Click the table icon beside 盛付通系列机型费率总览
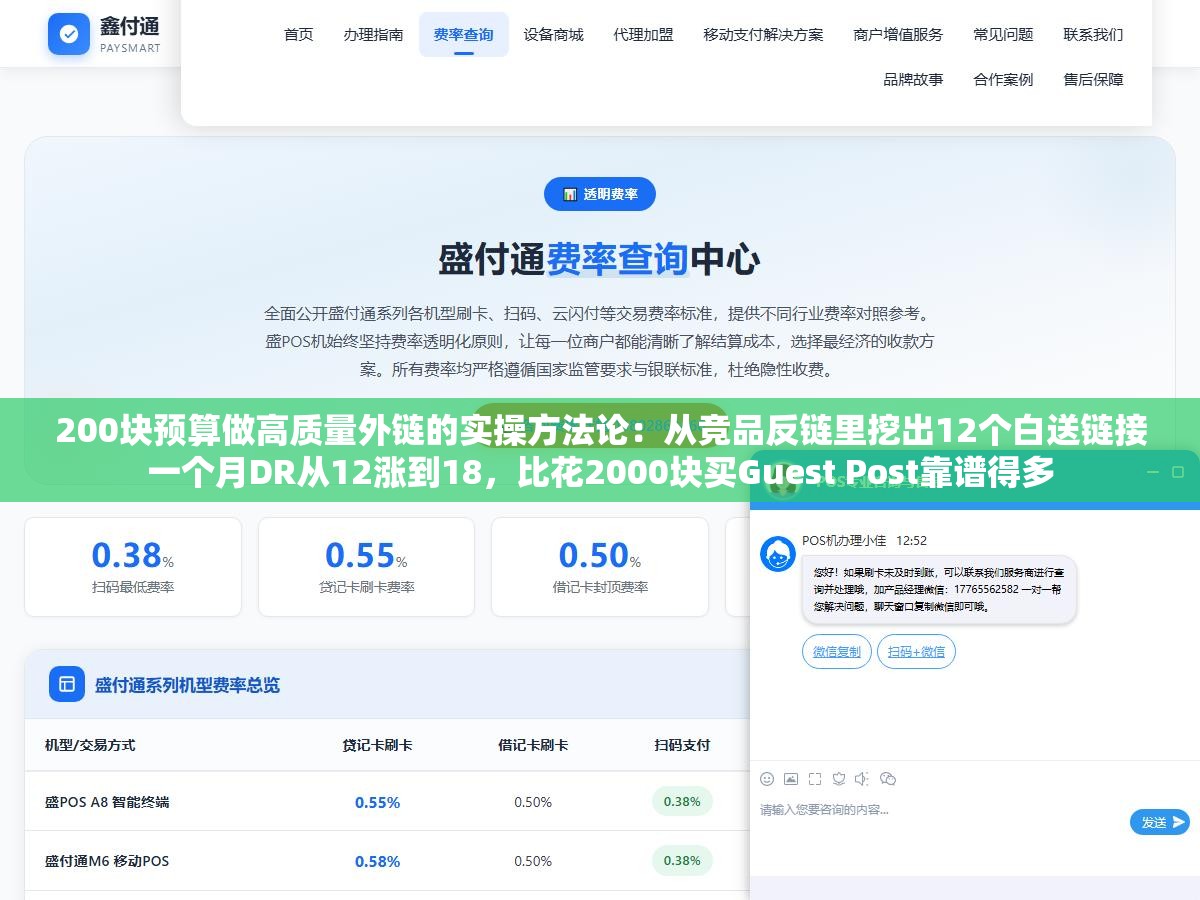This screenshot has width=1200, height=900. (x=67, y=684)
